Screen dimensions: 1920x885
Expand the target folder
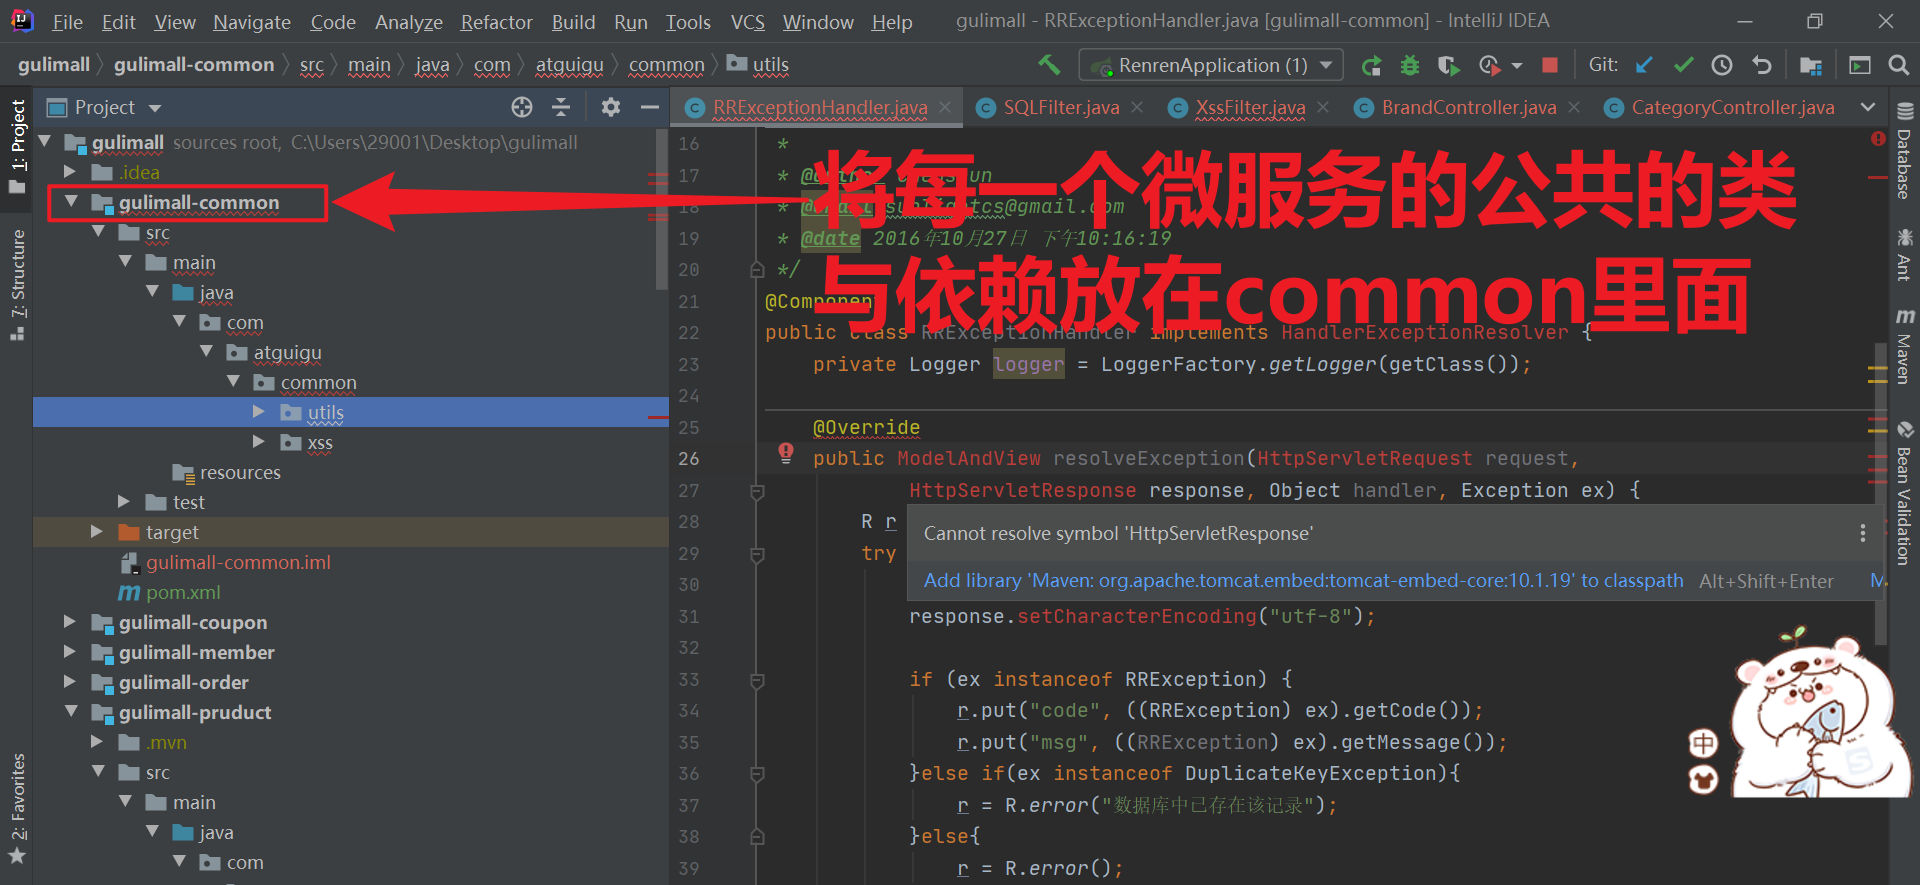coord(97,532)
